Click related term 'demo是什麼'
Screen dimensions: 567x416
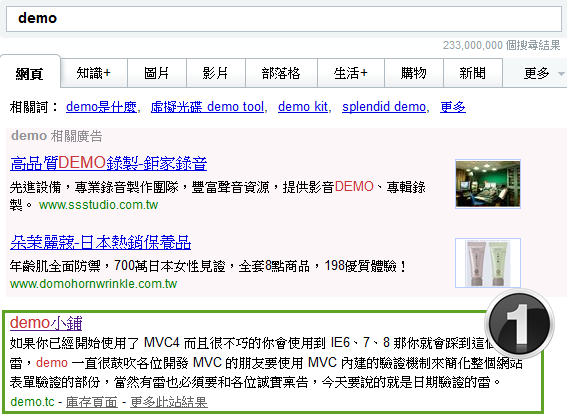coord(101,107)
